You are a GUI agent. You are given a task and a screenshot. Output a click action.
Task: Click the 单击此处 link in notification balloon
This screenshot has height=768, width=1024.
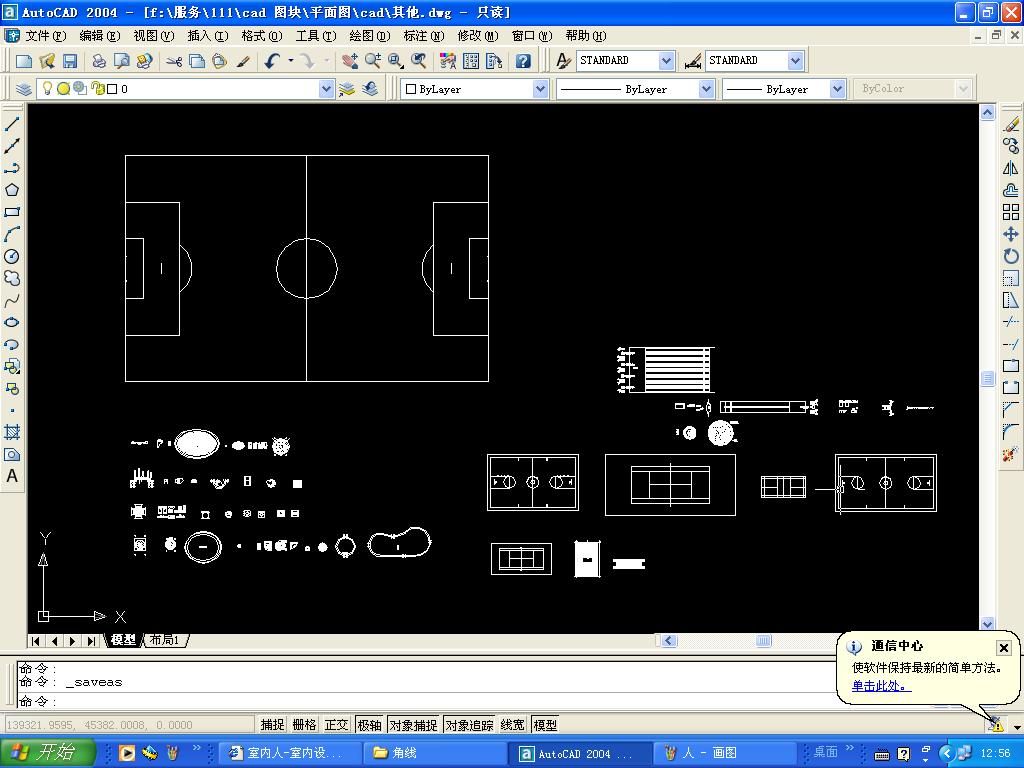click(x=881, y=686)
